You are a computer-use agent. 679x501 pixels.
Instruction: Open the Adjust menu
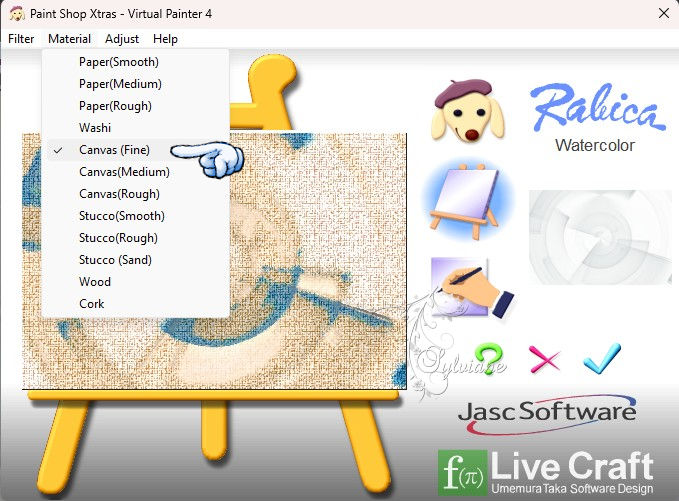click(x=122, y=39)
